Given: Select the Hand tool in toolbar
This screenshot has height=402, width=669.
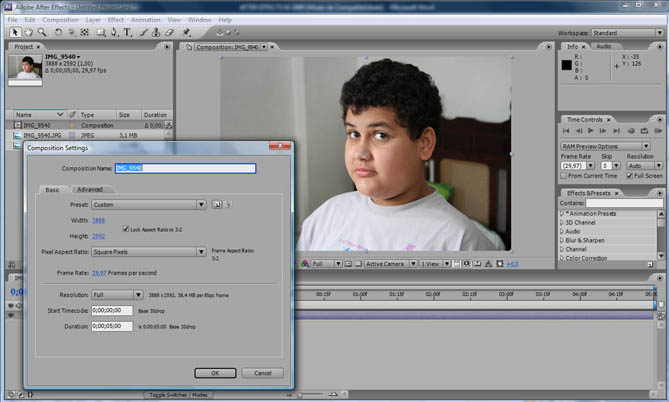Looking at the screenshot, I should pyautogui.click(x=27, y=31).
